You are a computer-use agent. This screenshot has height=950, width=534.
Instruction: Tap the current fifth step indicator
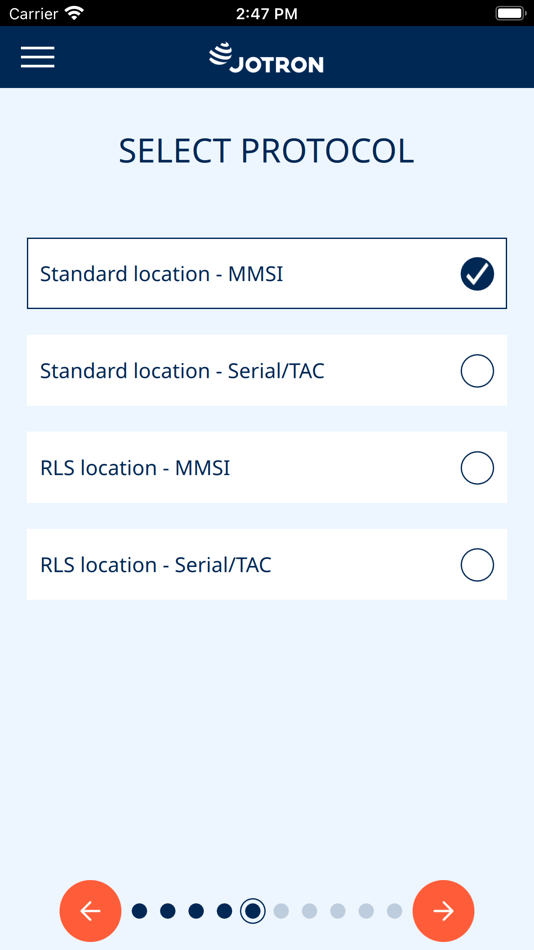point(253,911)
